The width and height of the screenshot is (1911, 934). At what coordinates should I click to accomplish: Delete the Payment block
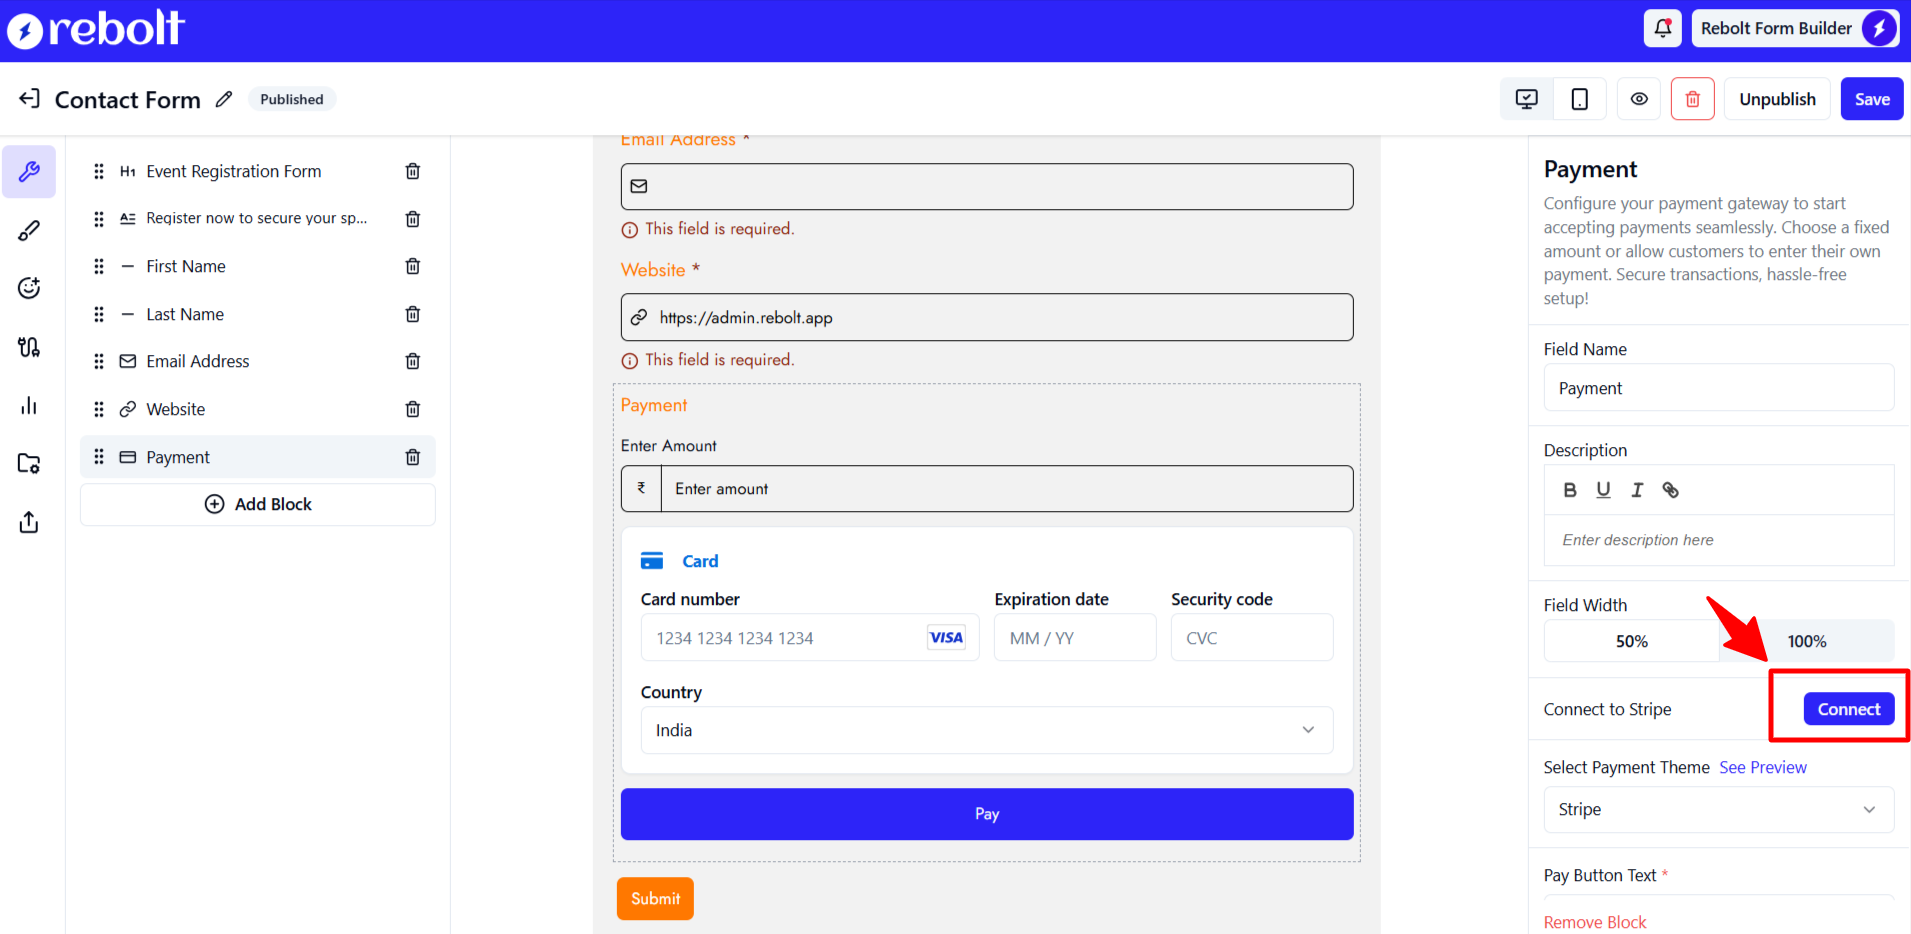412,457
